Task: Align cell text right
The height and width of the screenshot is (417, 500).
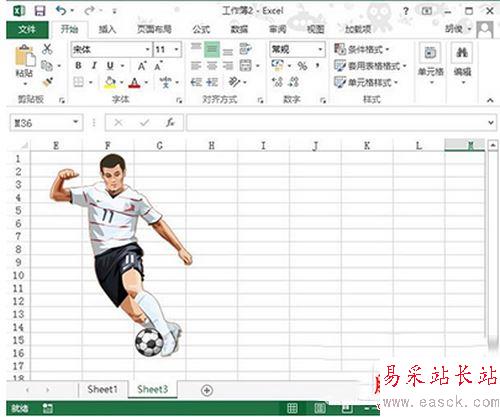Action: click(228, 66)
